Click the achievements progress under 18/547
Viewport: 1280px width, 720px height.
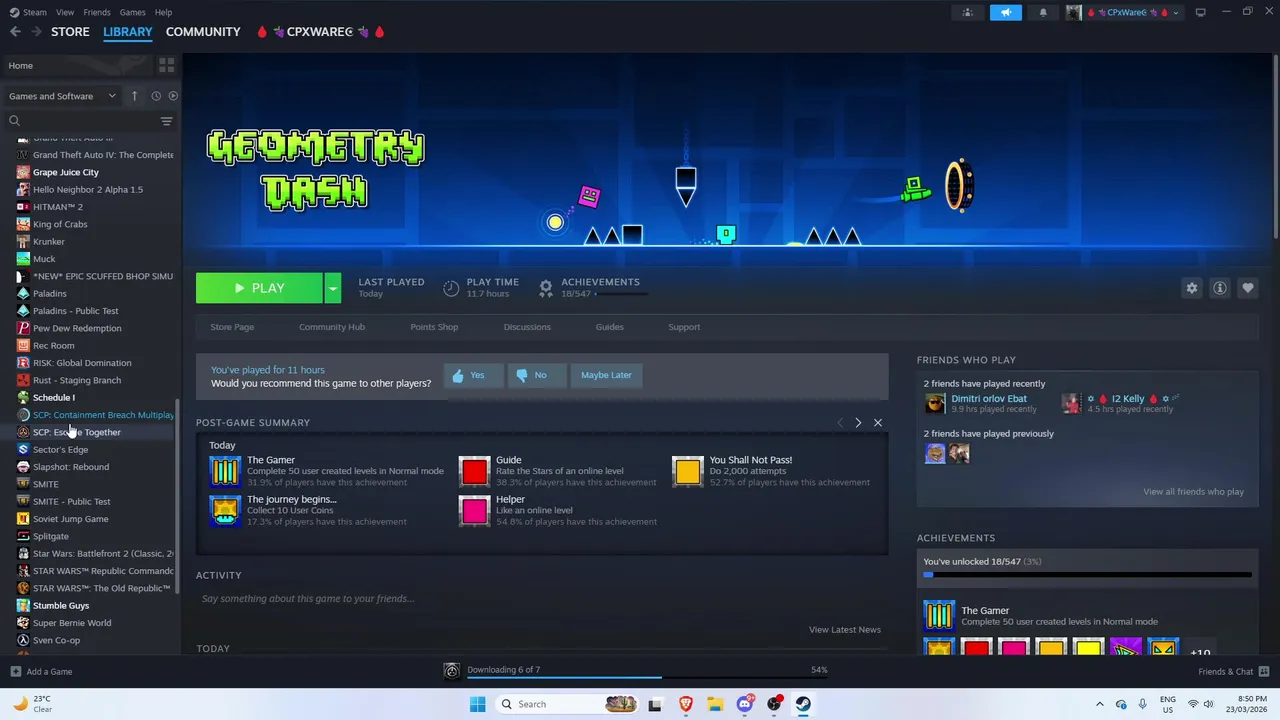pyautogui.click(x=620, y=294)
